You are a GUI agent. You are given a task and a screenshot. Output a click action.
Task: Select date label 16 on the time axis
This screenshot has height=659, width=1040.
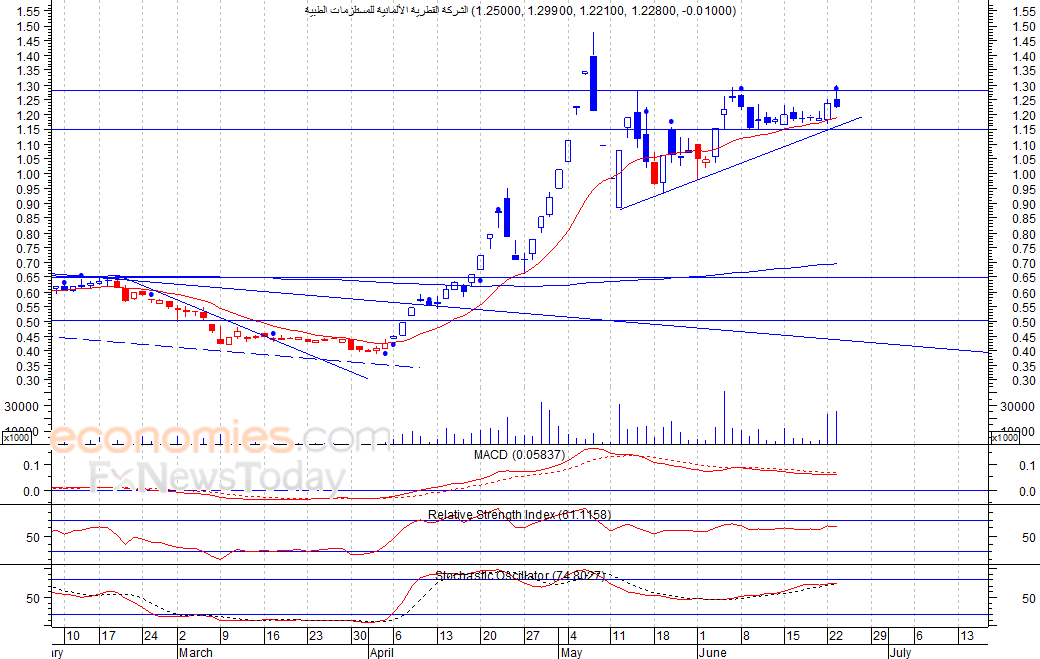tap(273, 636)
